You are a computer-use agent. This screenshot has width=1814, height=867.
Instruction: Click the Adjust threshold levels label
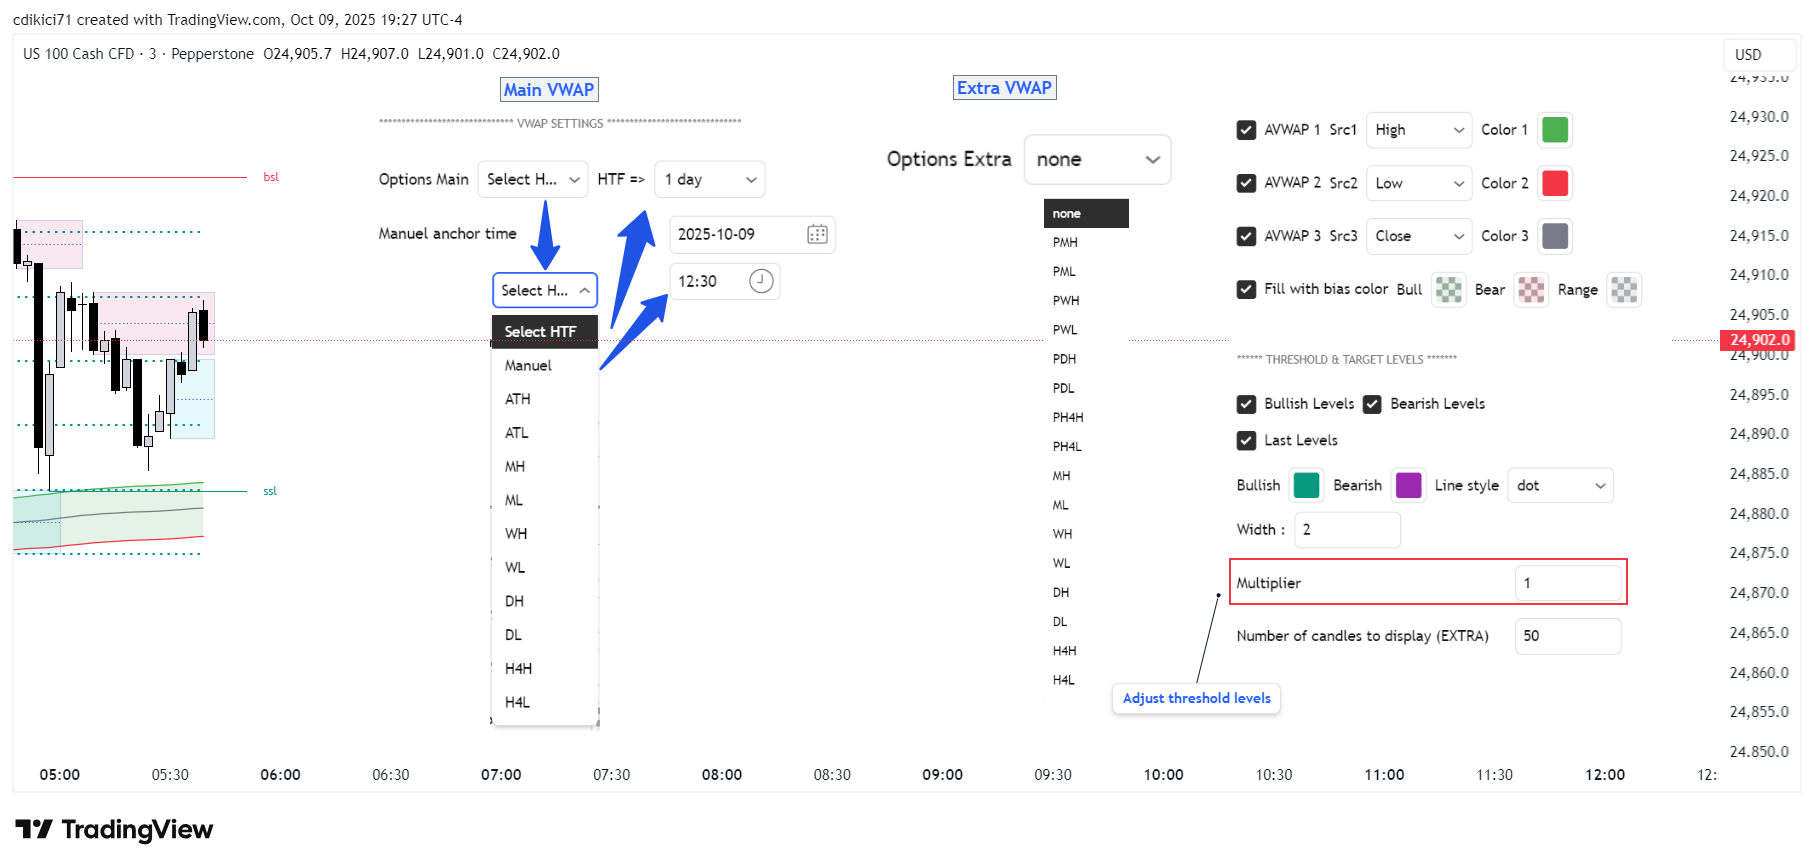(1196, 698)
